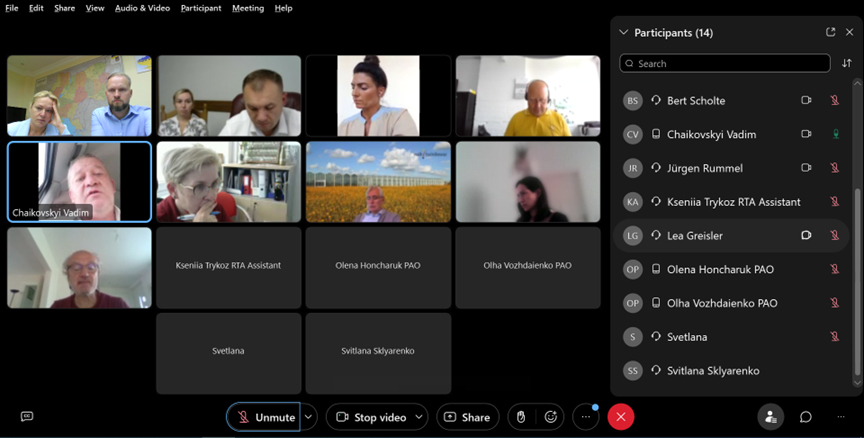Open the chat panel icon
Viewport: 864px width, 438px height.
click(806, 417)
